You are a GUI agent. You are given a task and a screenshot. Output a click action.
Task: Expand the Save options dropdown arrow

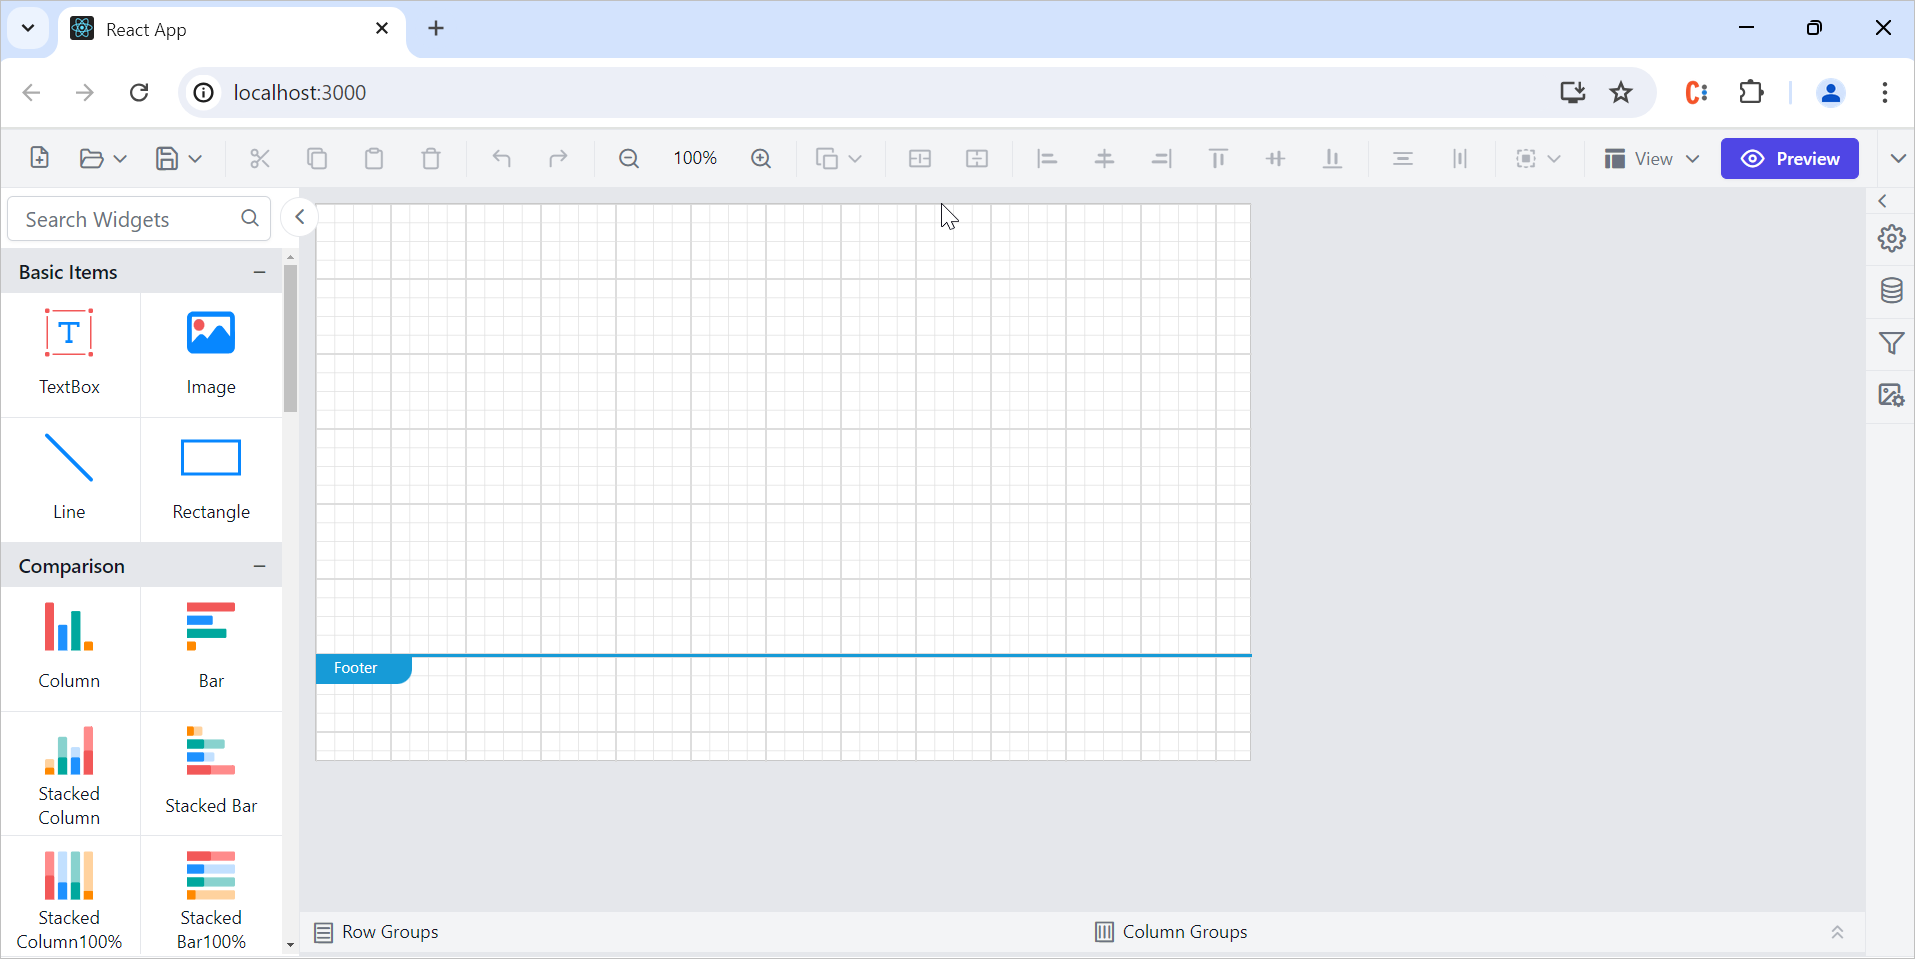pos(195,158)
